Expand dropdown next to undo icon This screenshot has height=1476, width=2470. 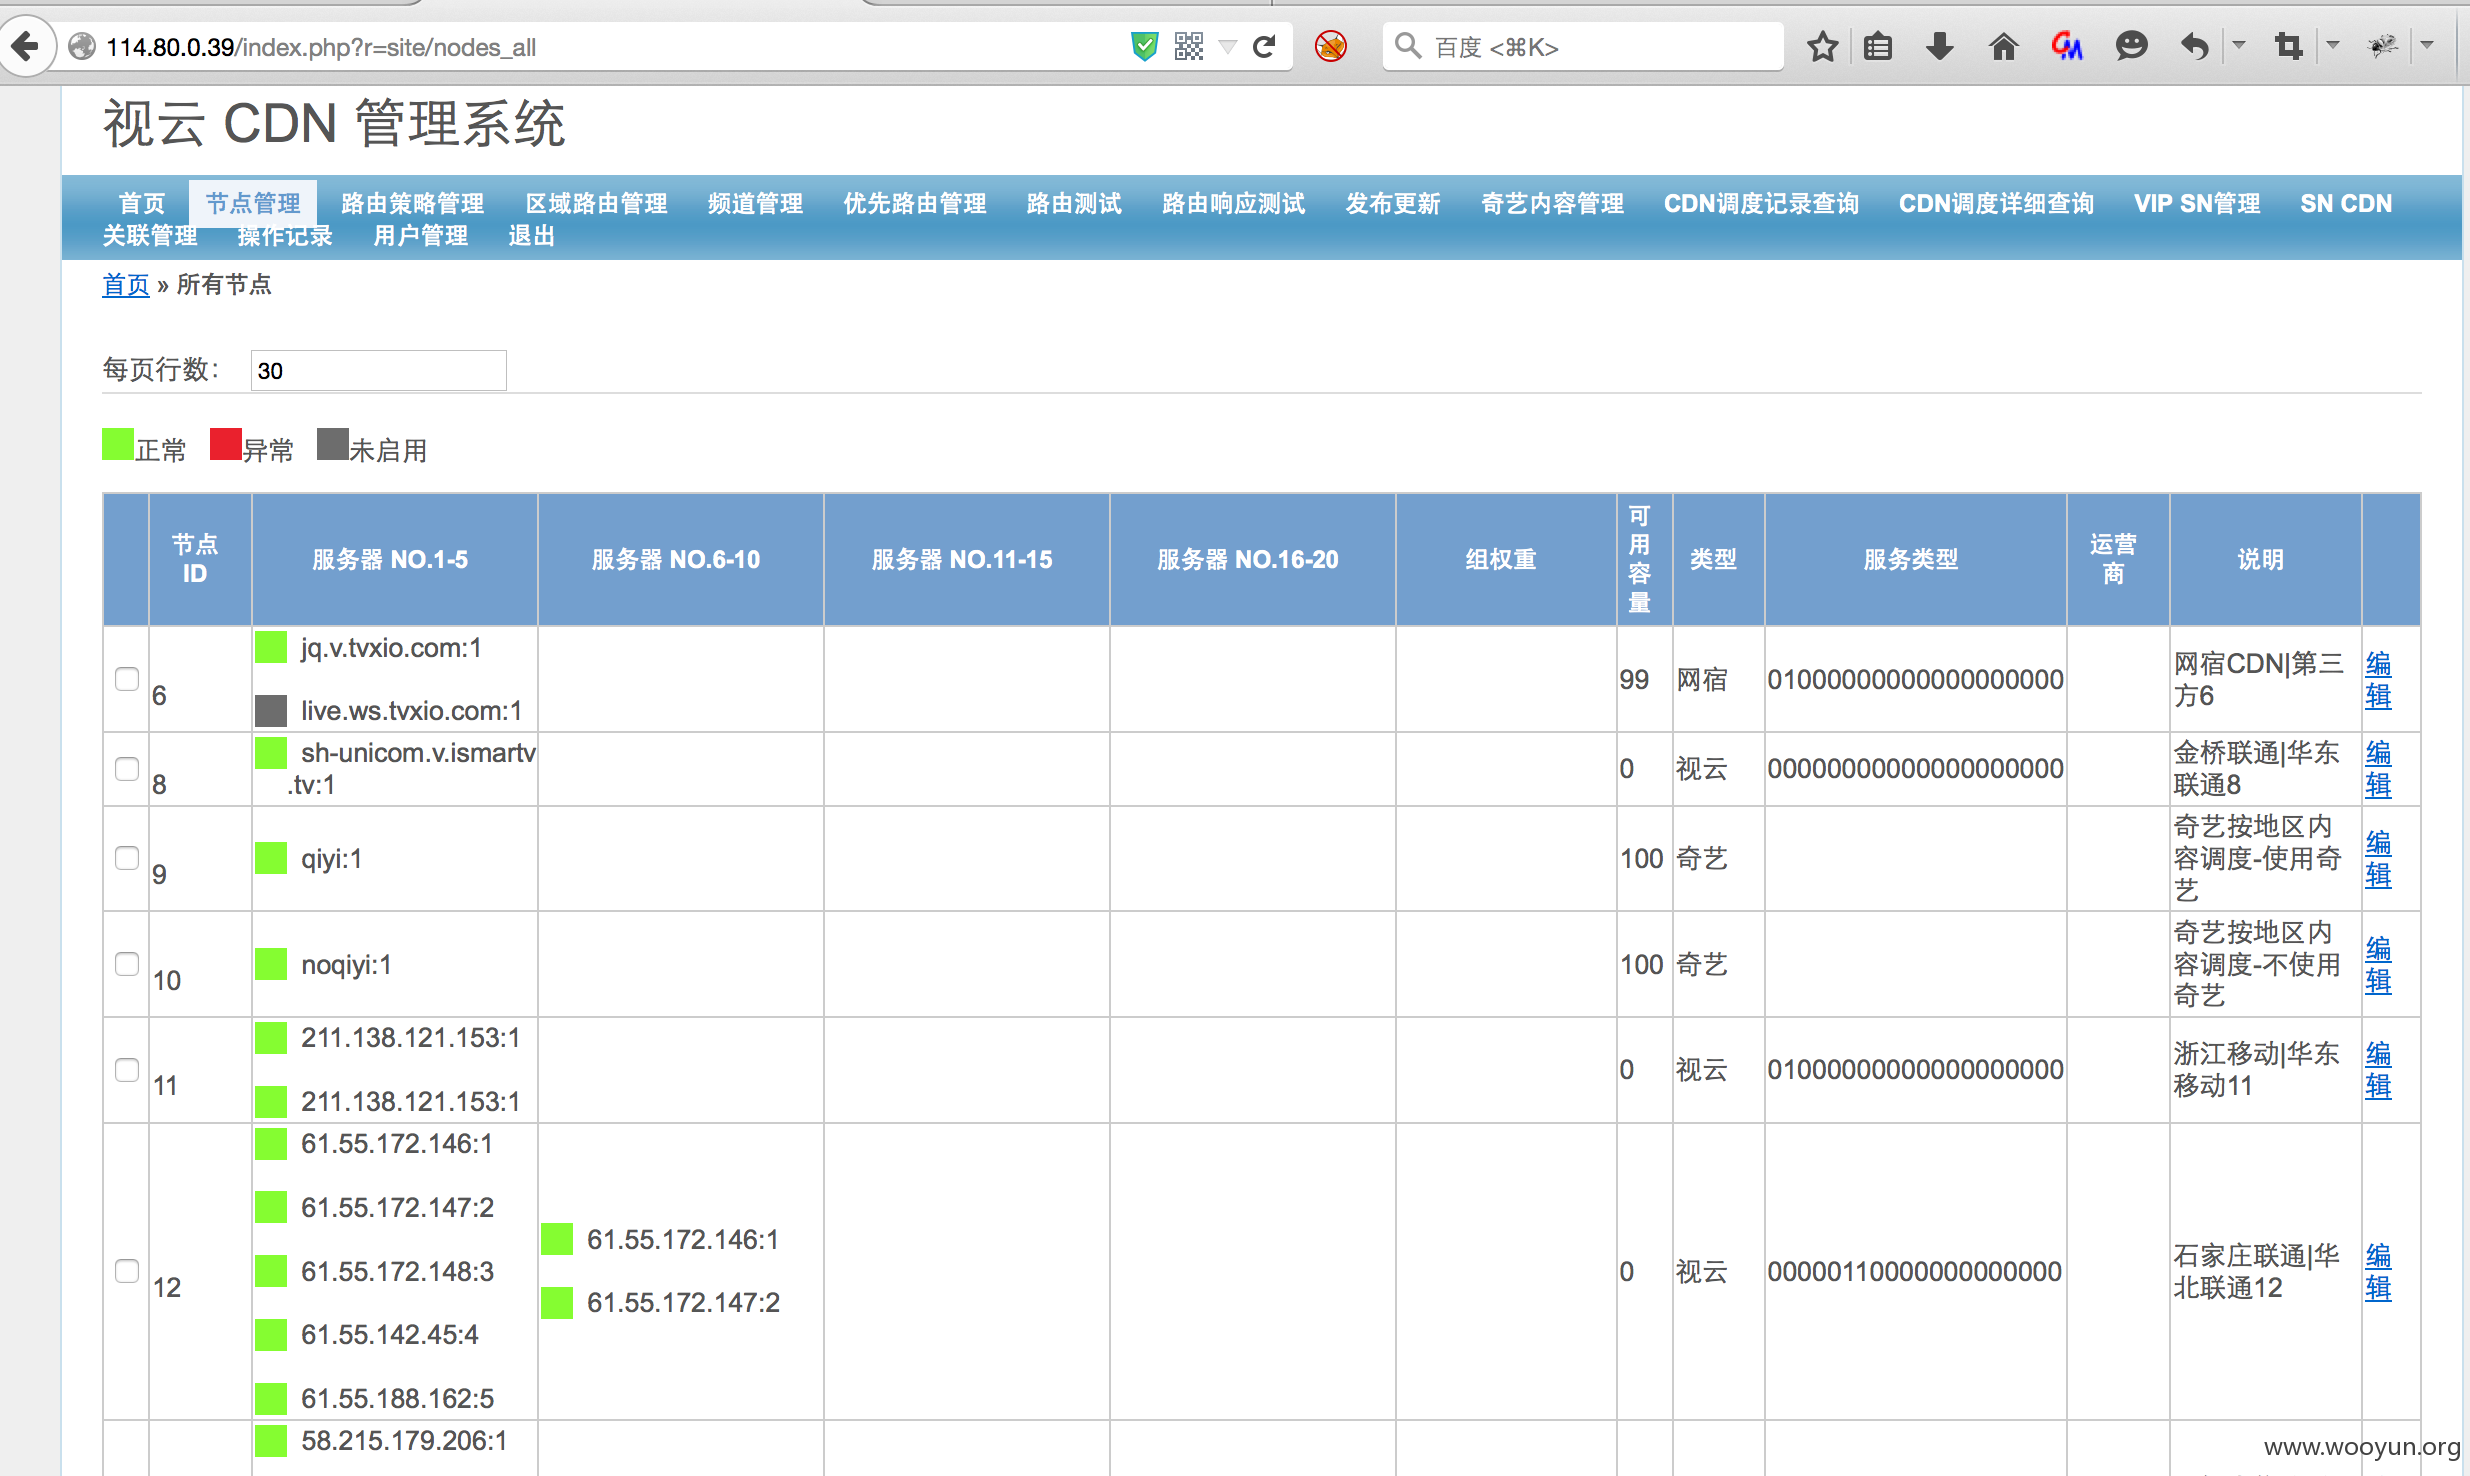tap(2239, 45)
